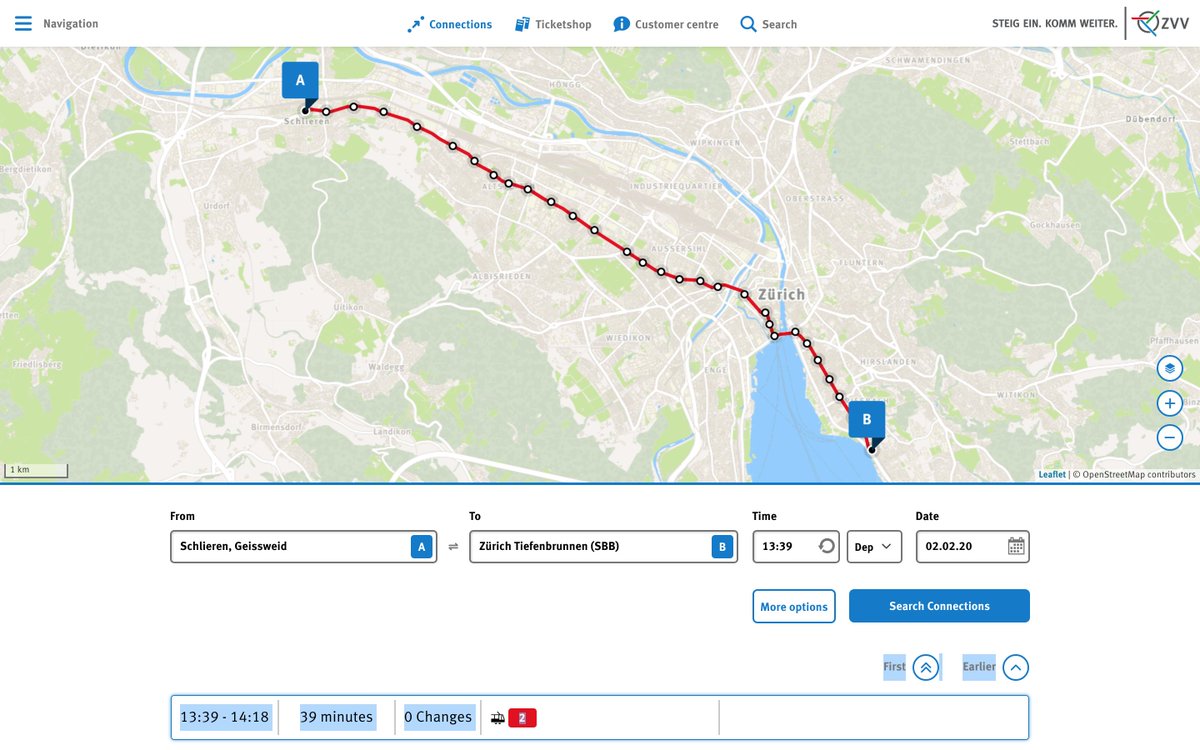The height and width of the screenshot is (750, 1200).
Task: Swap origin and destination stops
Action: [453, 547]
